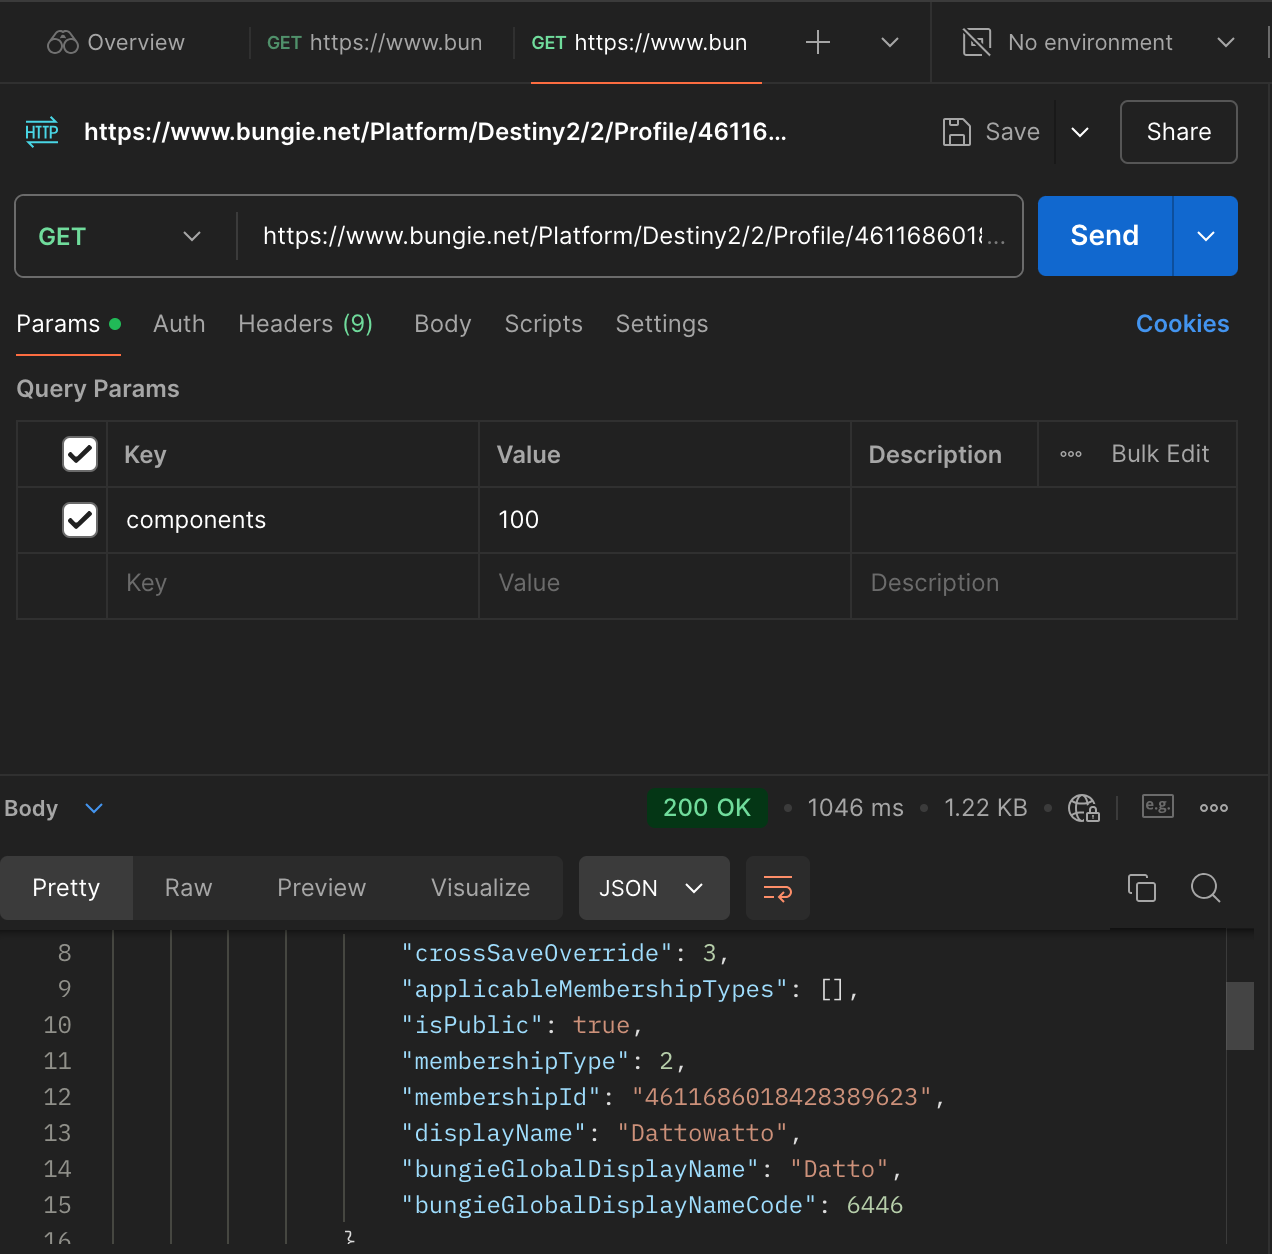
Task: Open the response more options dots
Action: pyautogui.click(x=1214, y=808)
